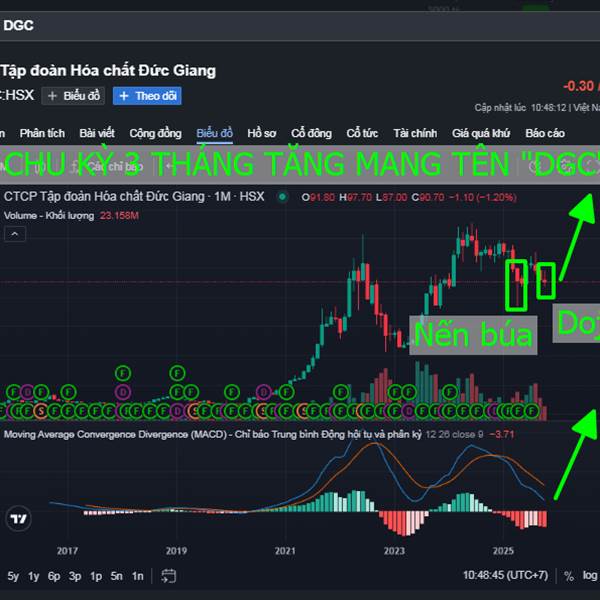600x600 pixels.
Task: Click the Tập đoàn Hóa chất Đức Giang title
Action: pyautogui.click(x=108, y=71)
